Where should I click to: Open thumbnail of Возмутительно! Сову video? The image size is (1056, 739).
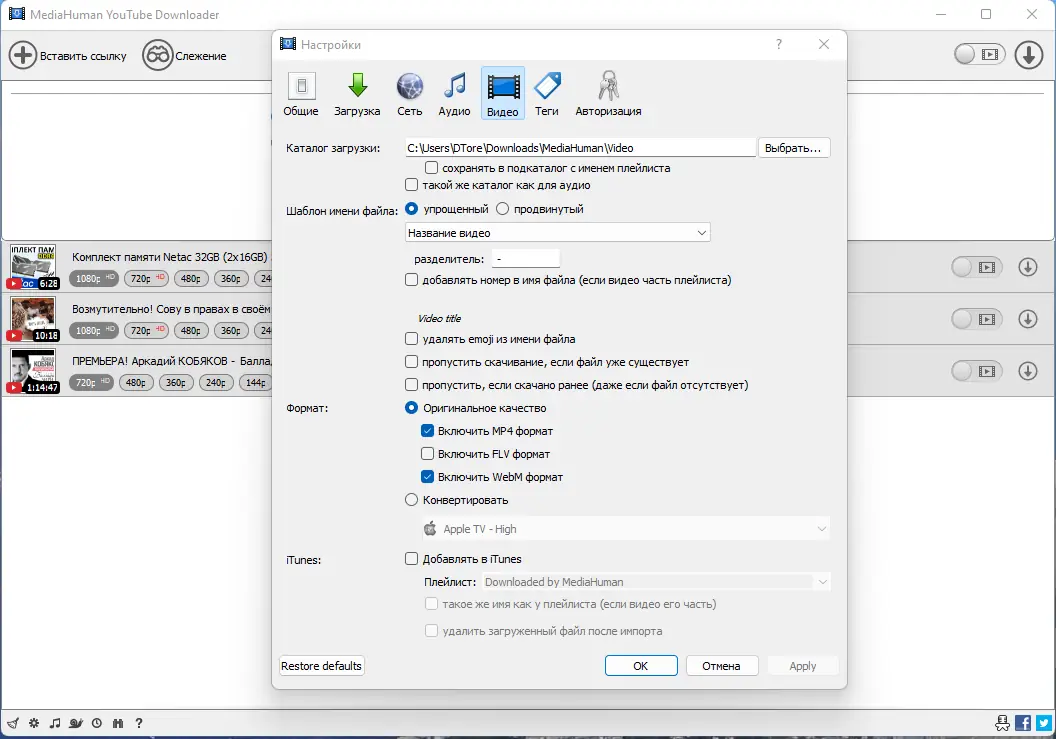pyautogui.click(x=32, y=319)
